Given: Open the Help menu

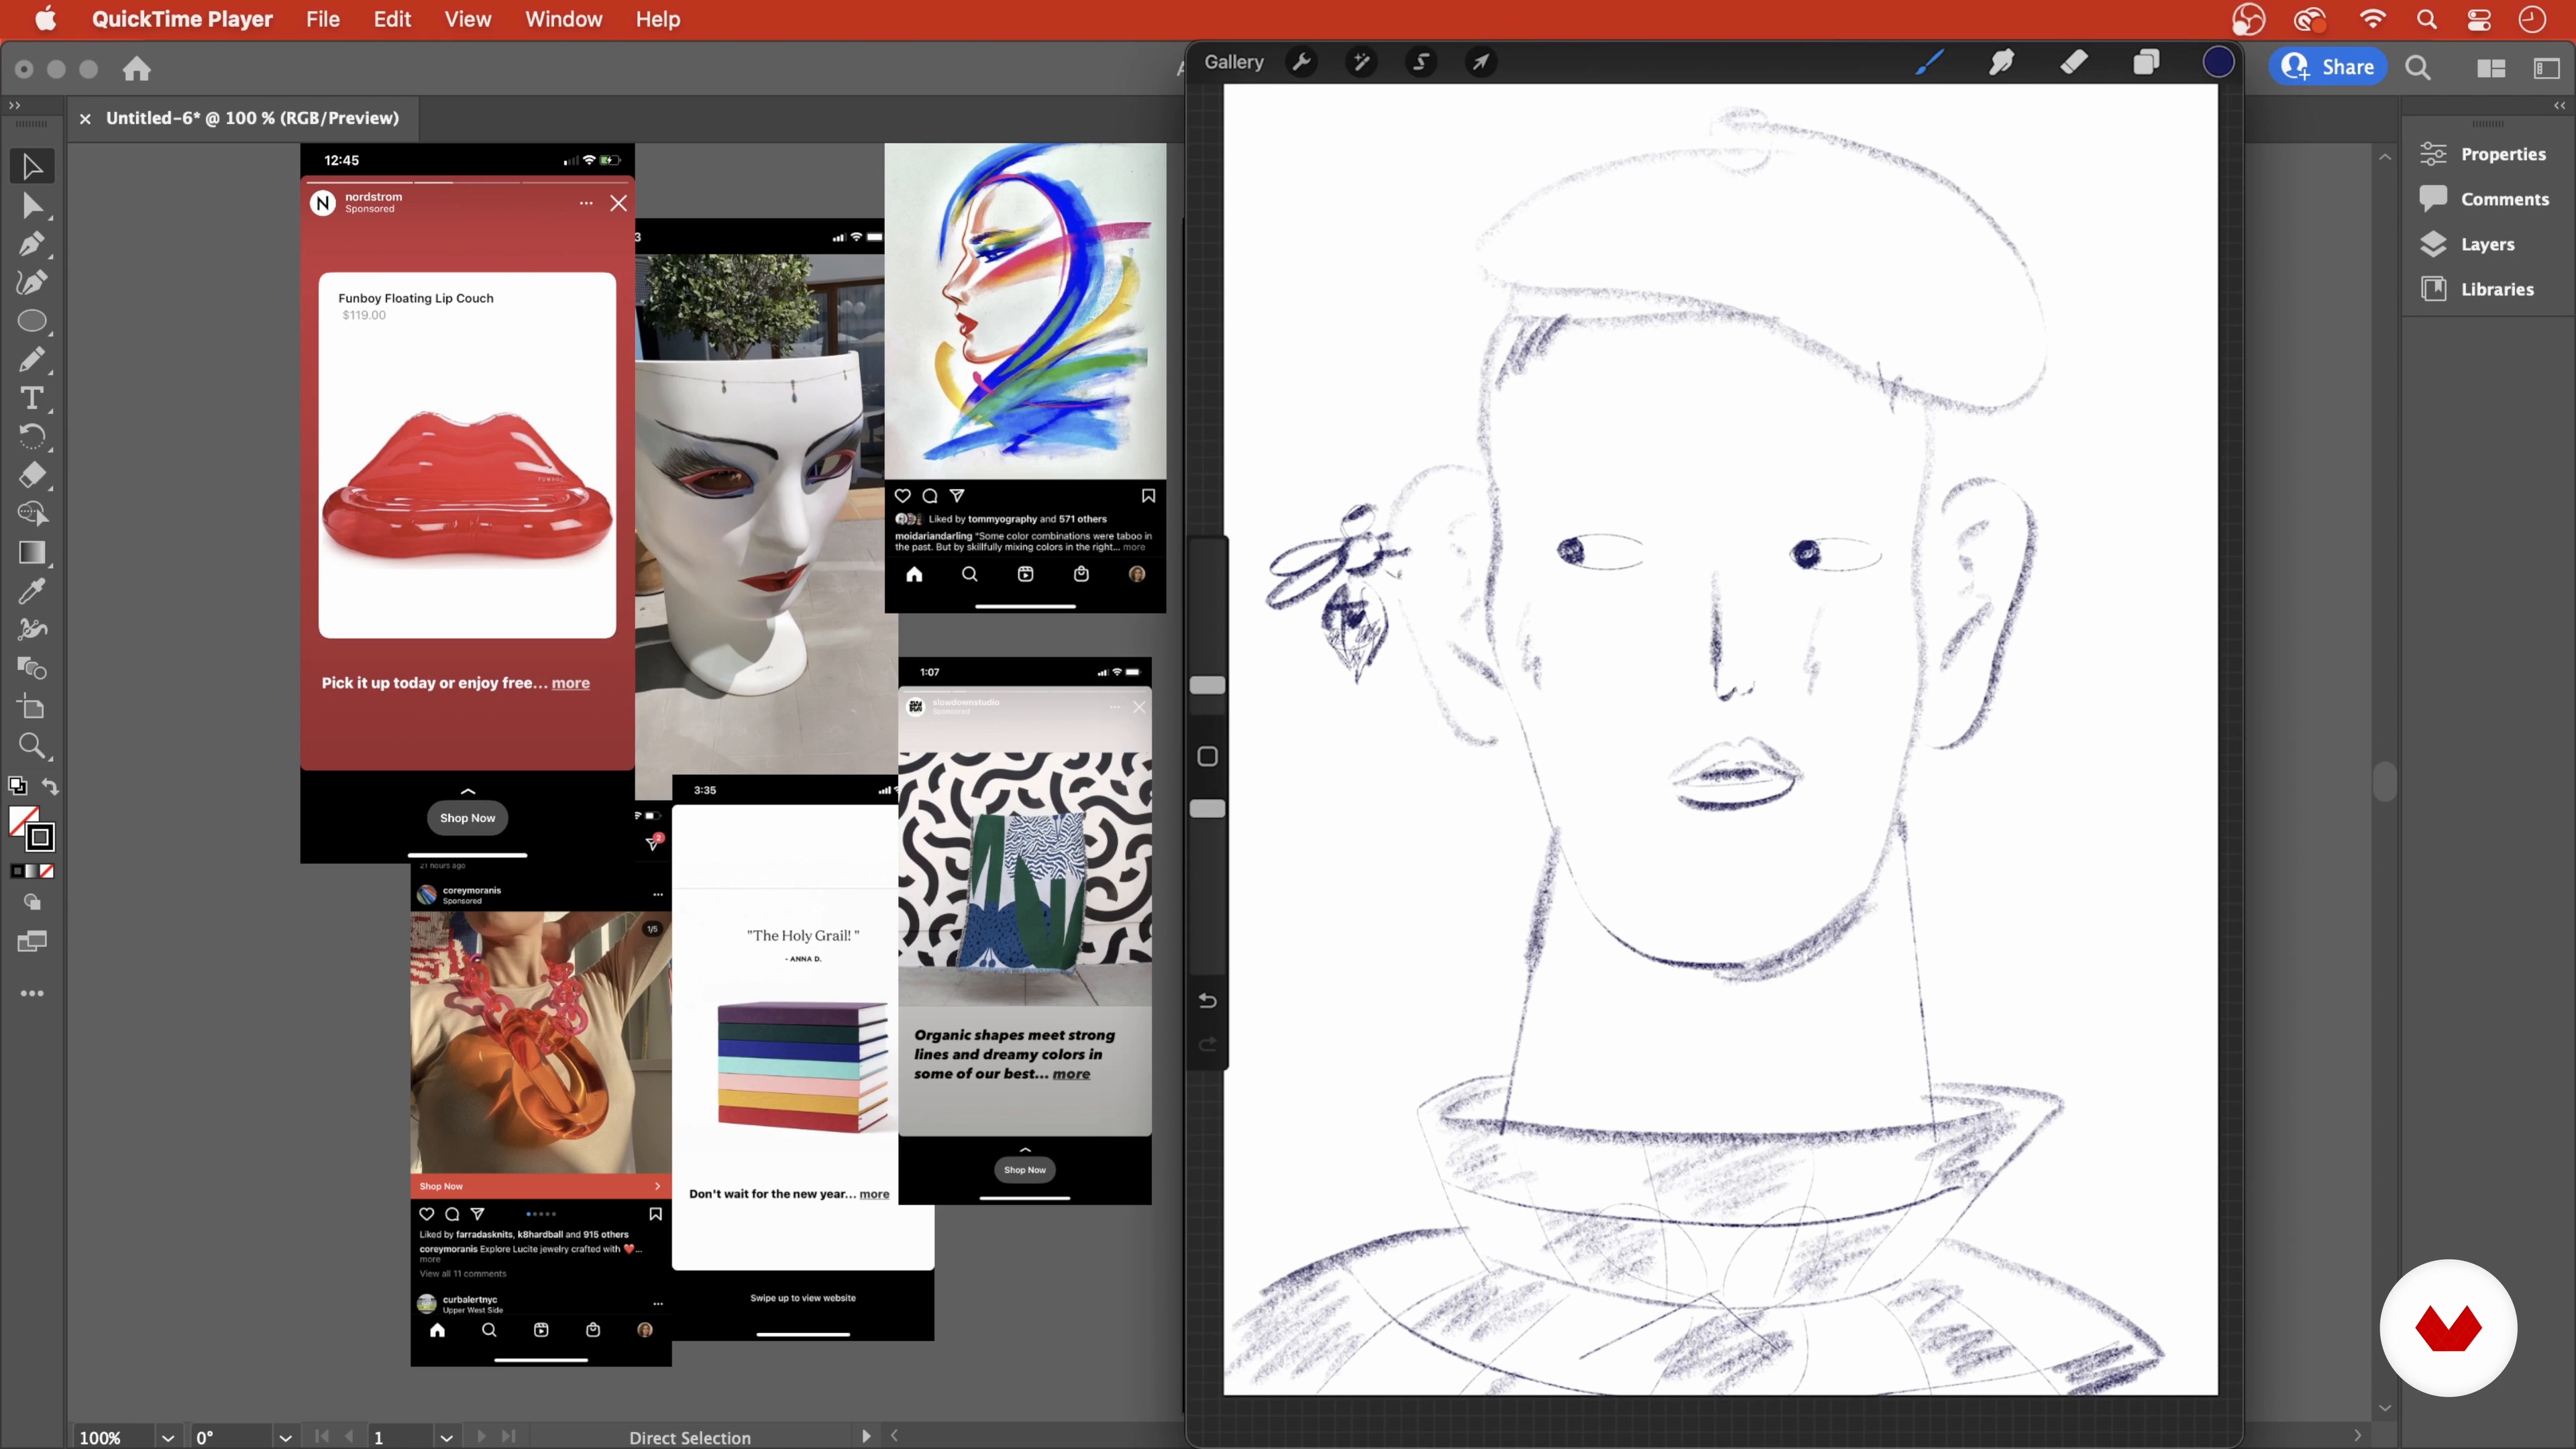Looking at the screenshot, I should point(657,19).
